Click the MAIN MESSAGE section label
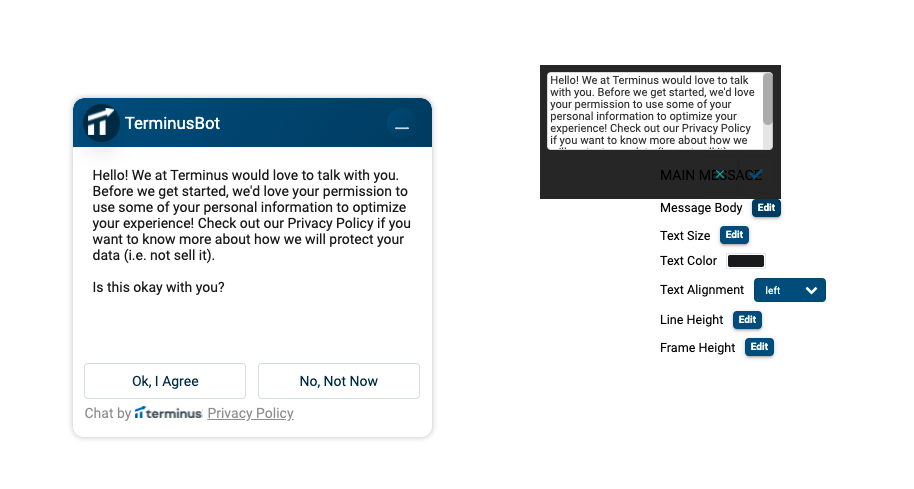The image size is (914, 489). coord(711,175)
